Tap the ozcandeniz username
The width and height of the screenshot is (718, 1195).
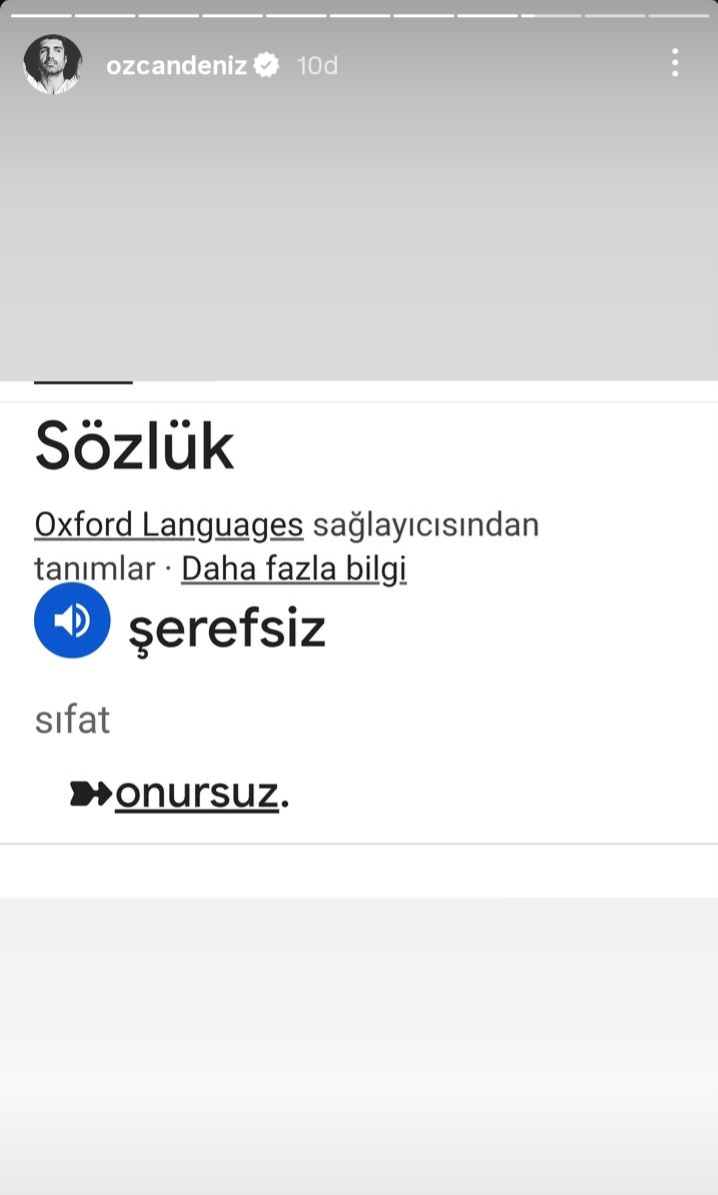pyautogui.click(x=176, y=66)
